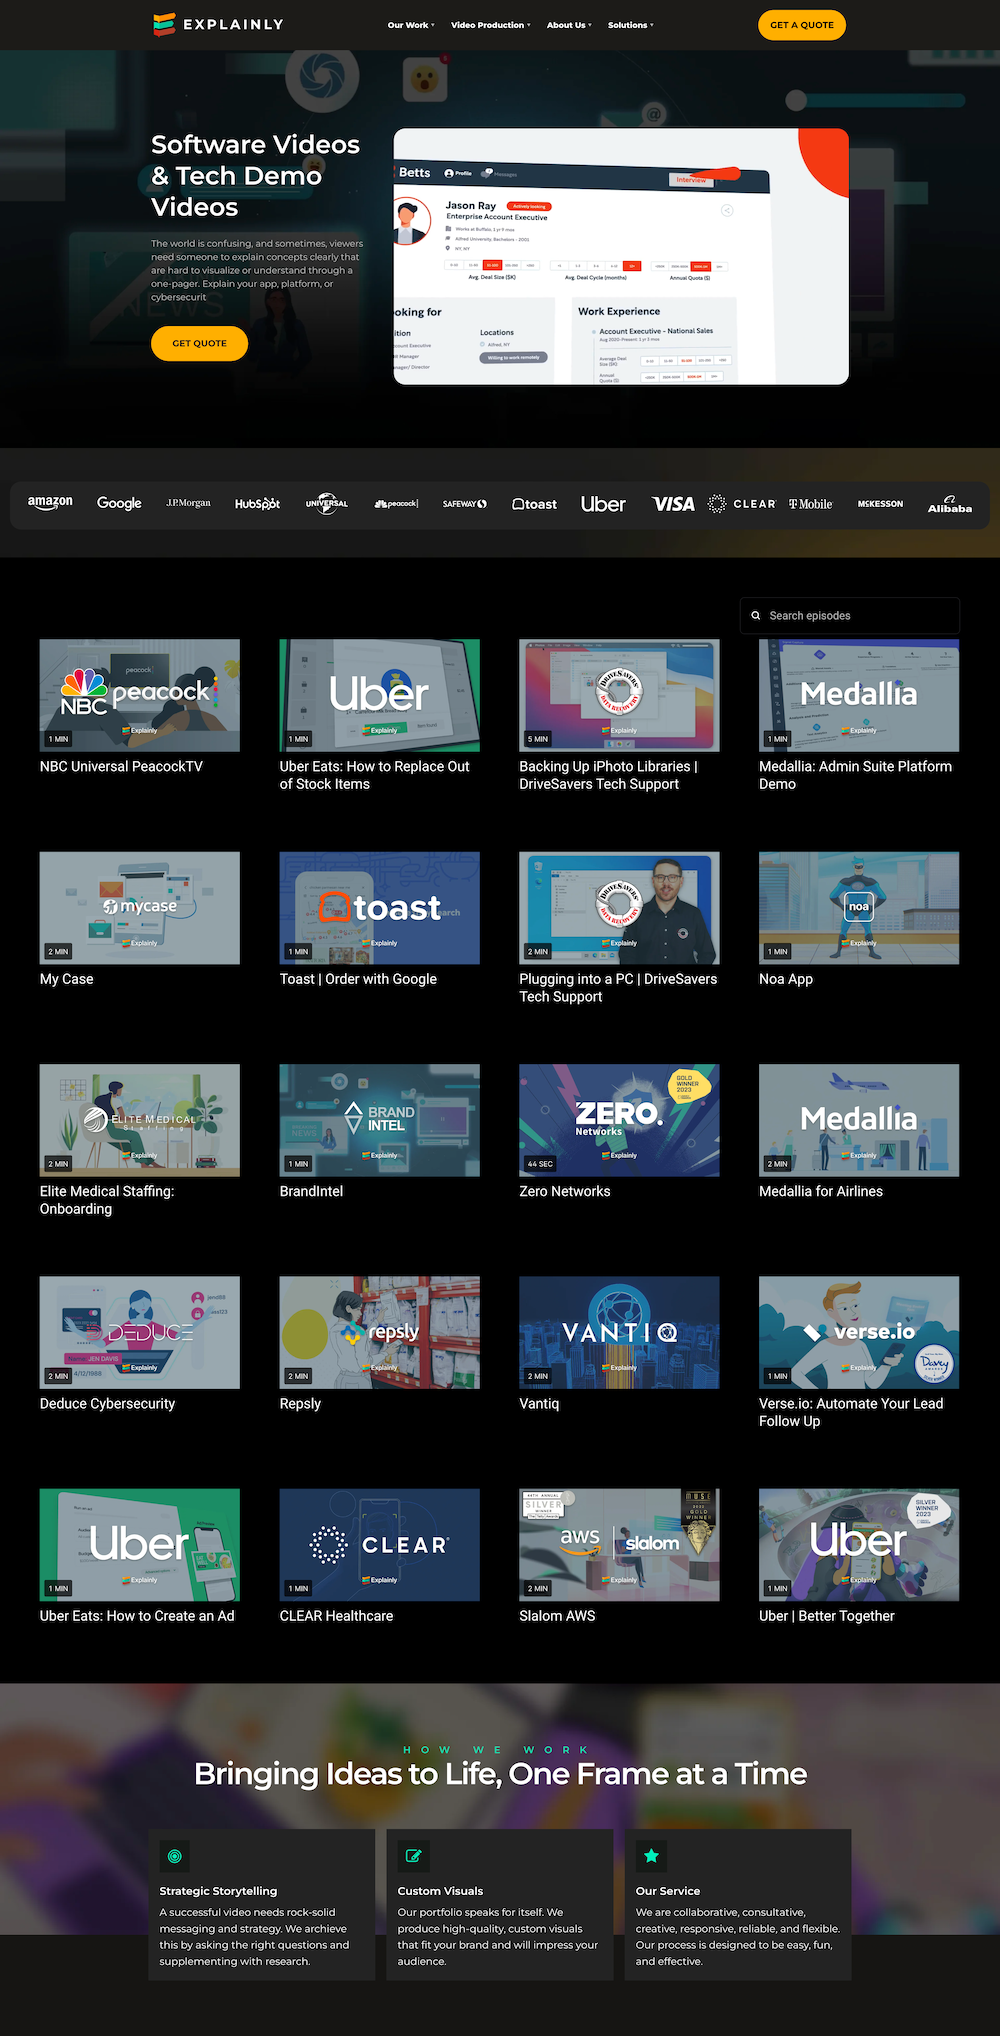Image resolution: width=1000 pixels, height=2036 pixels.
Task: Click the Safeway logo
Action: [465, 504]
